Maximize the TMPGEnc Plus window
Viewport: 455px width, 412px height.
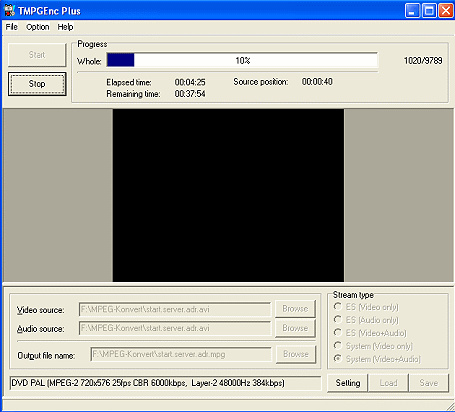pos(429,11)
